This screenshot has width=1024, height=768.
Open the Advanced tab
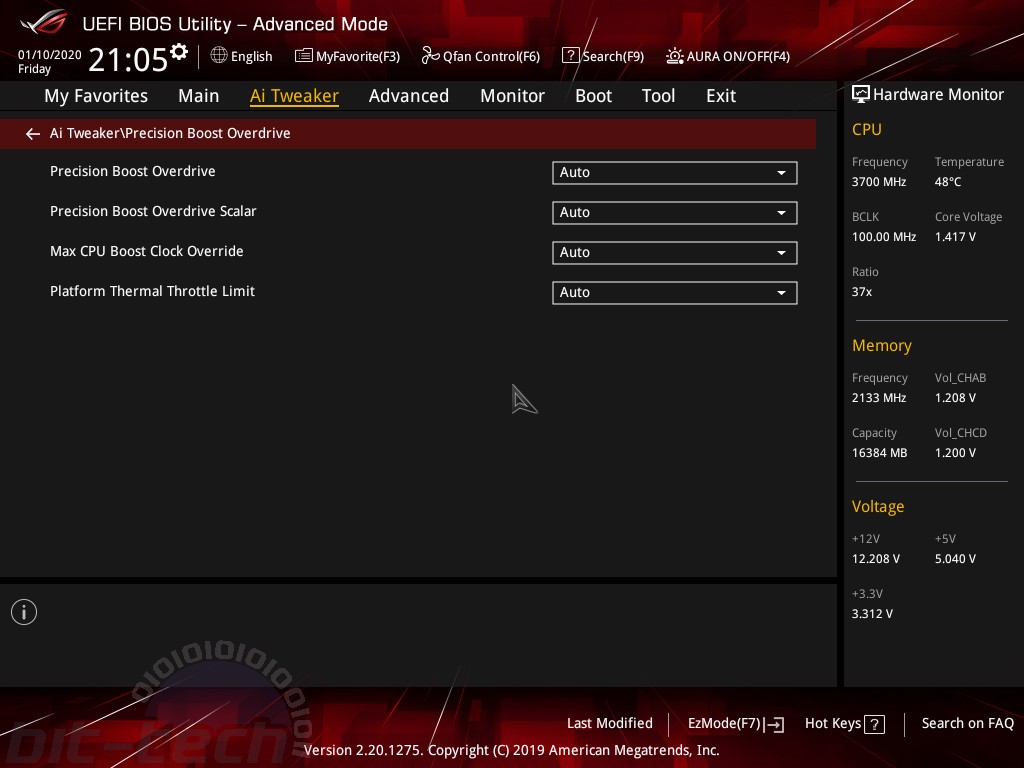pos(409,96)
